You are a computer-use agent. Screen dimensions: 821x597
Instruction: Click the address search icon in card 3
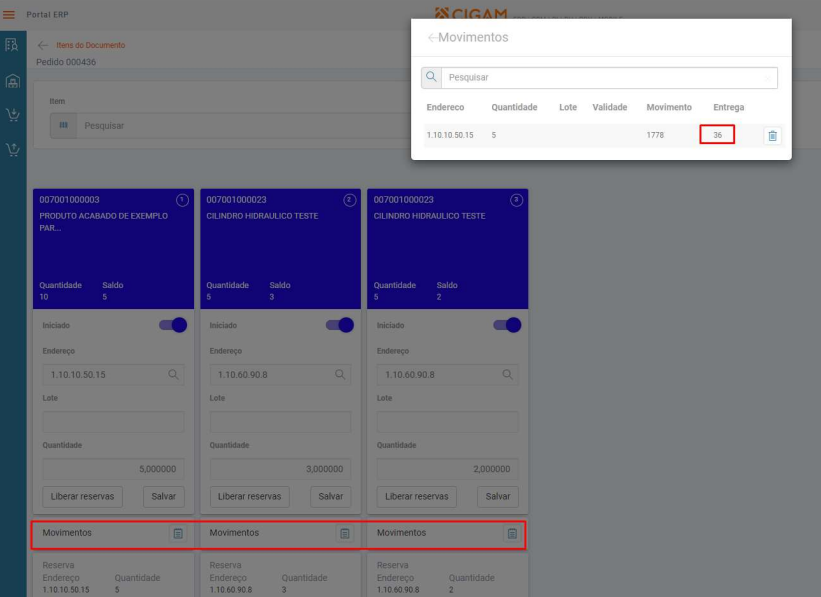(x=507, y=374)
